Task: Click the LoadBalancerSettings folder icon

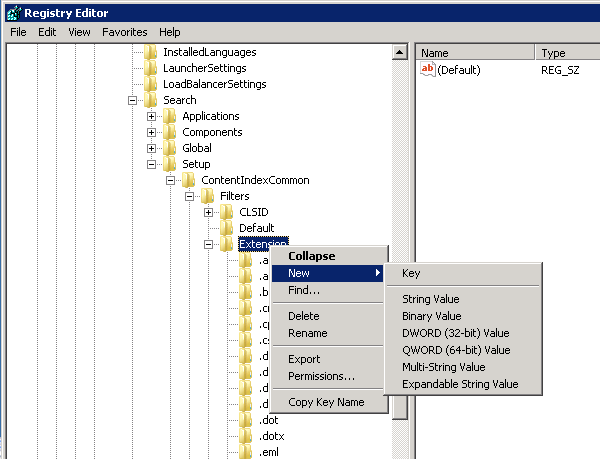Action: coord(150,84)
